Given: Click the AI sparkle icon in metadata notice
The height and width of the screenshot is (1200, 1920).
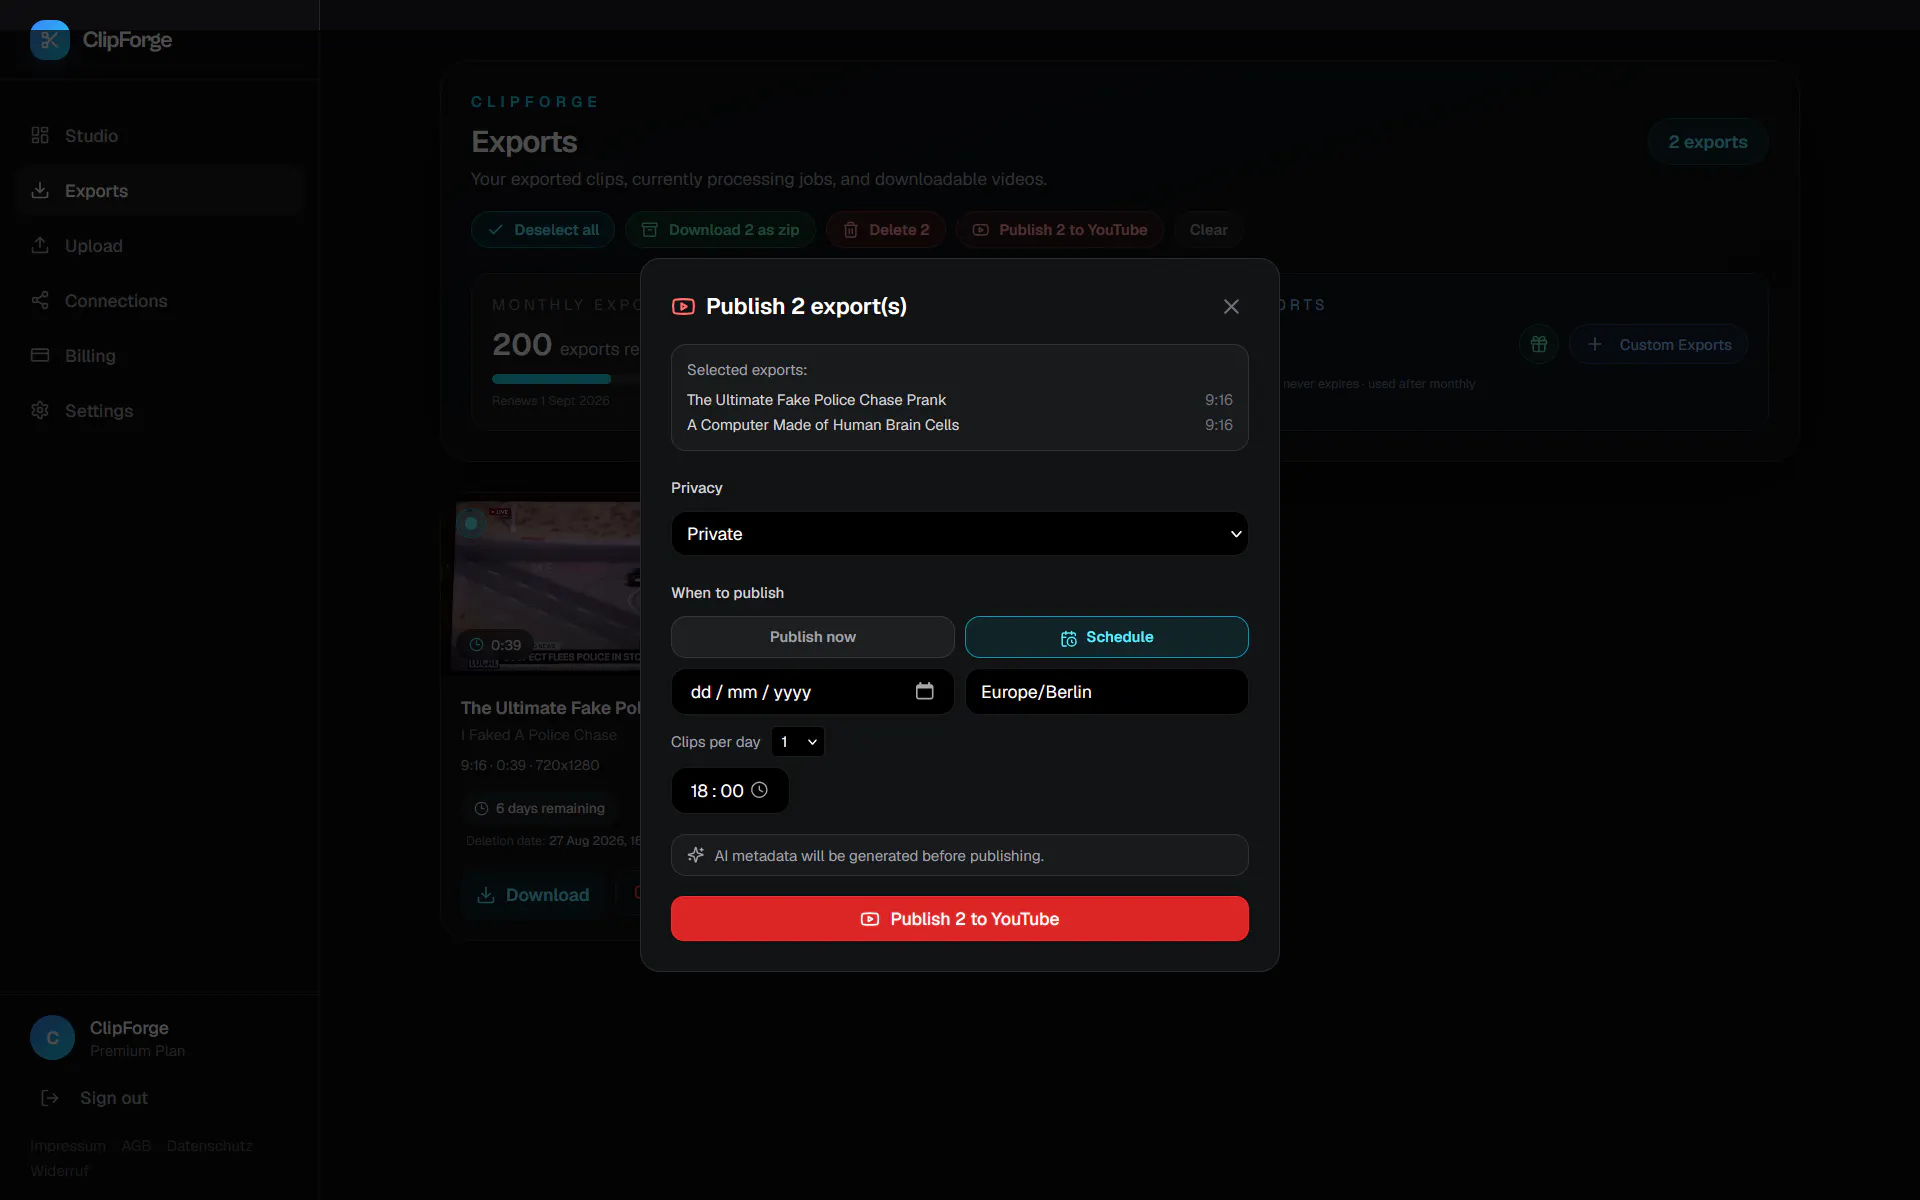Looking at the screenshot, I should 696,855.
